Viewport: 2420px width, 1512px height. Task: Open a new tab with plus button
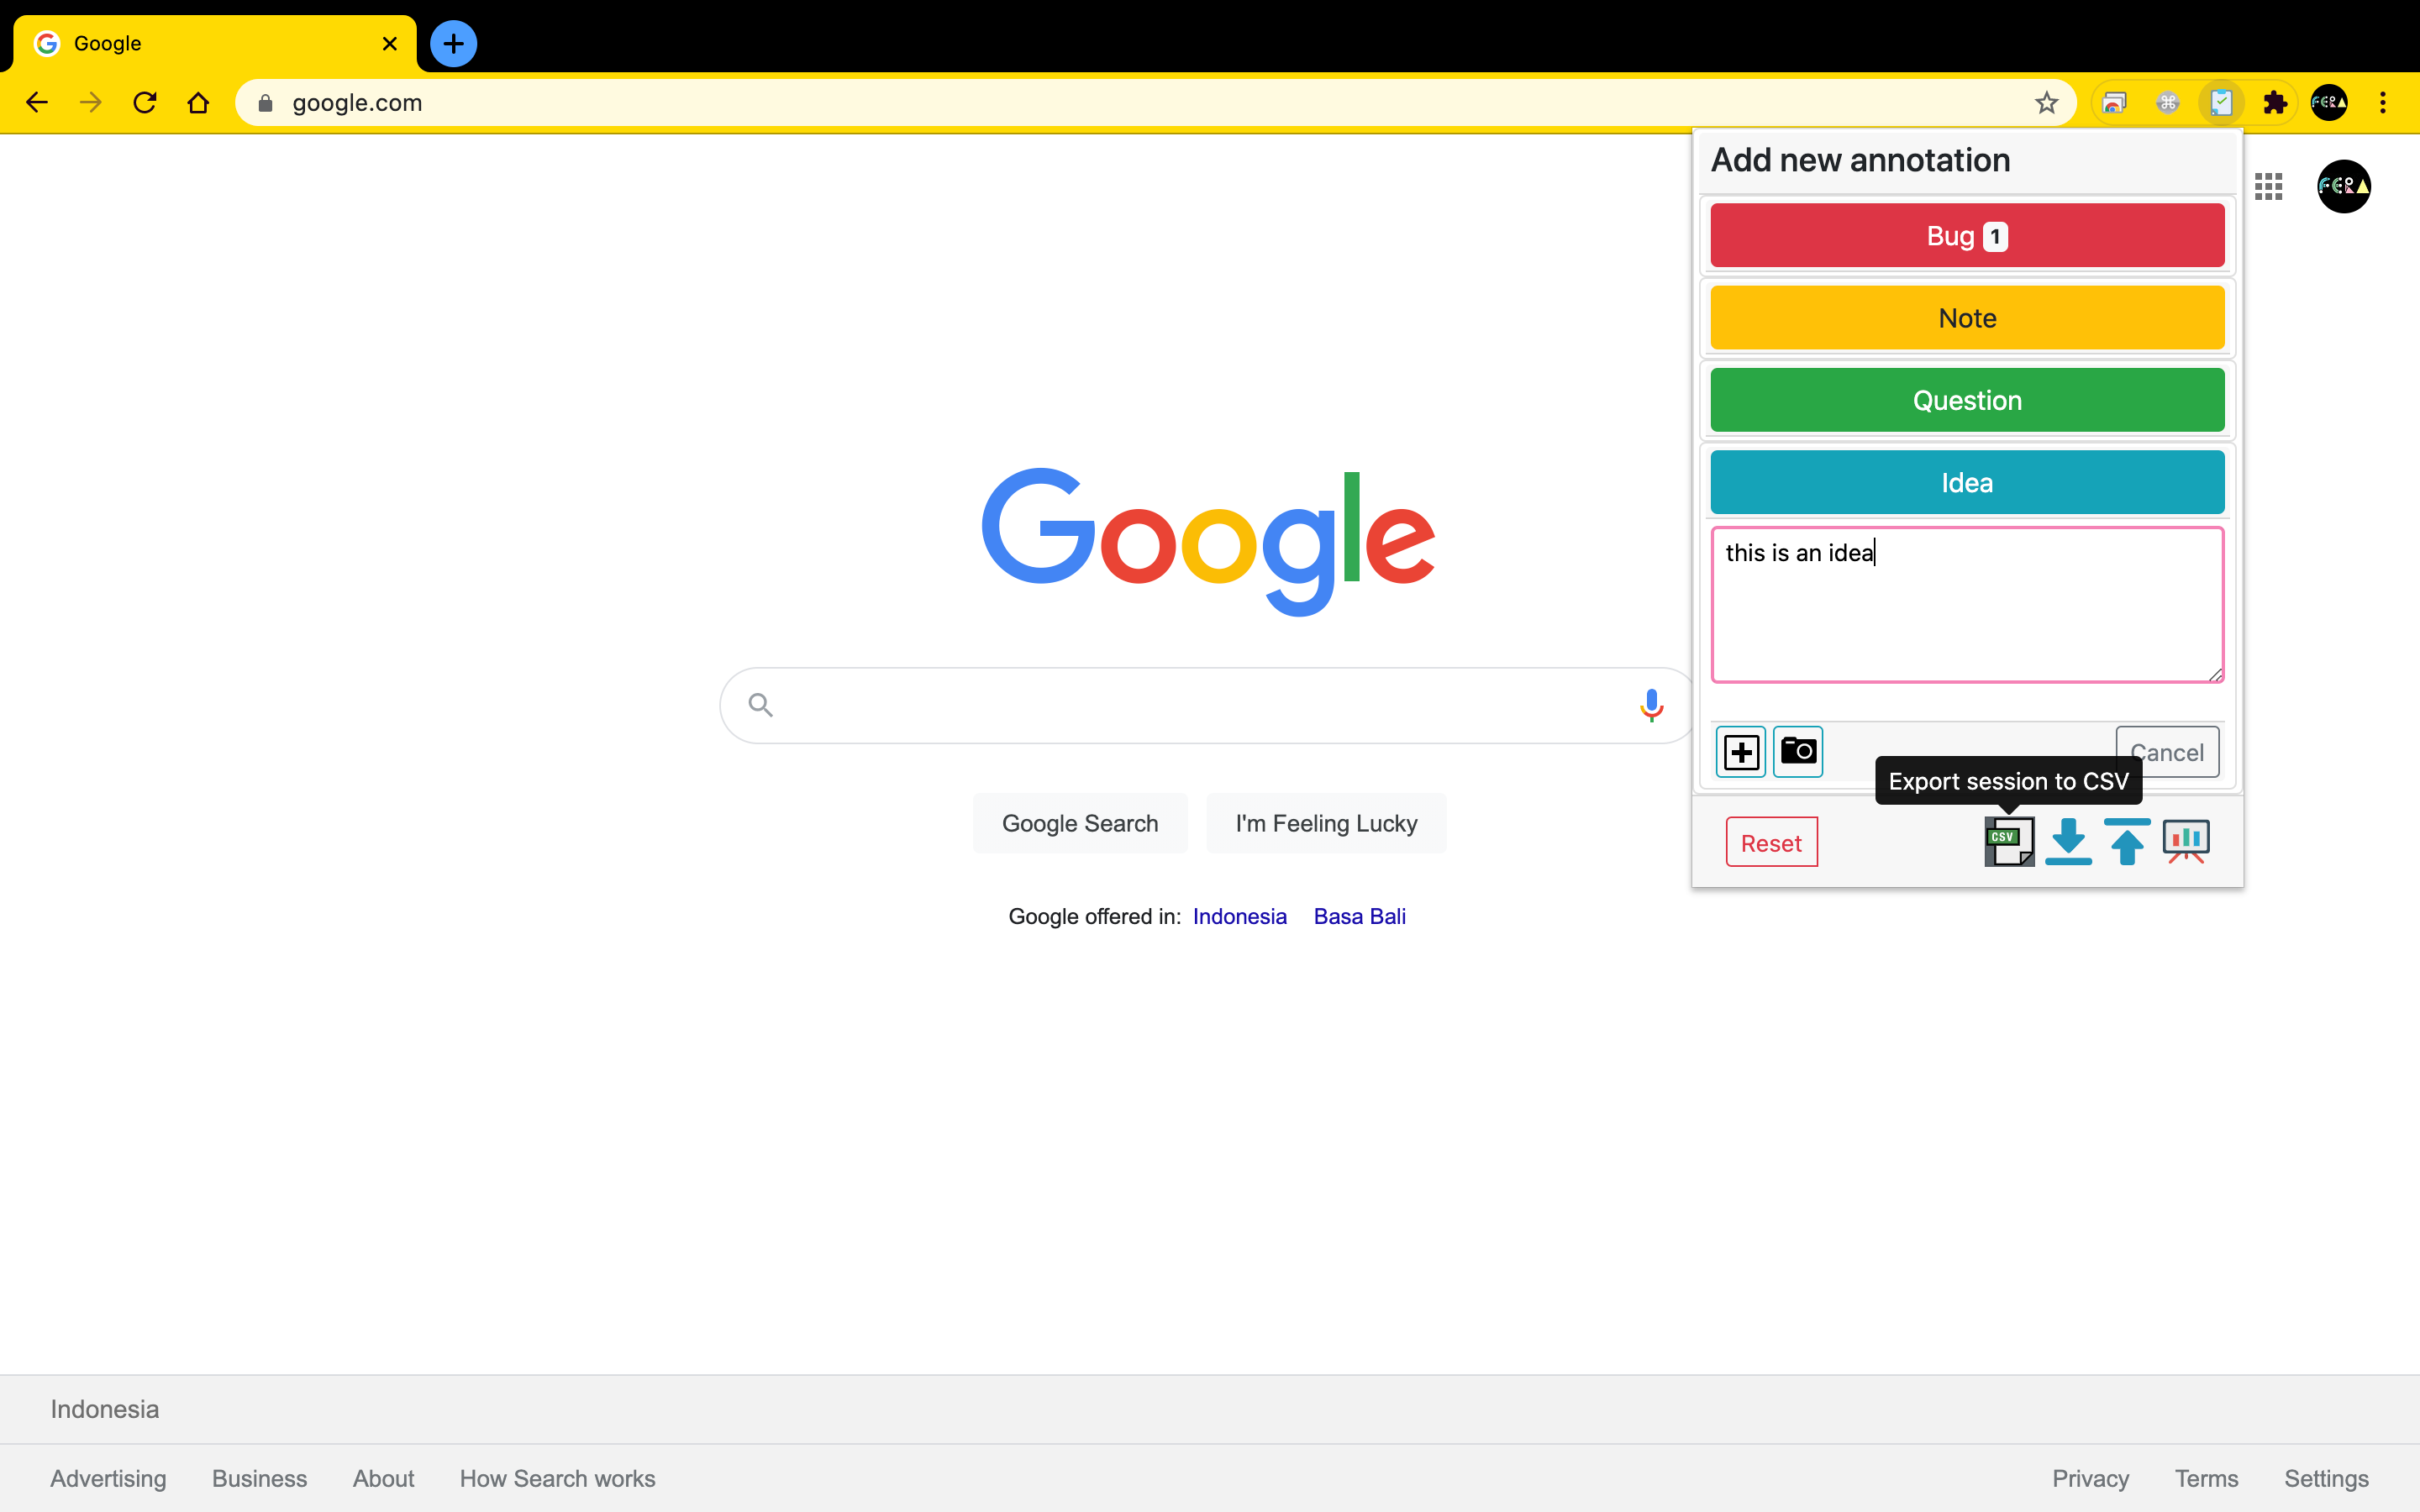(453, 44)
